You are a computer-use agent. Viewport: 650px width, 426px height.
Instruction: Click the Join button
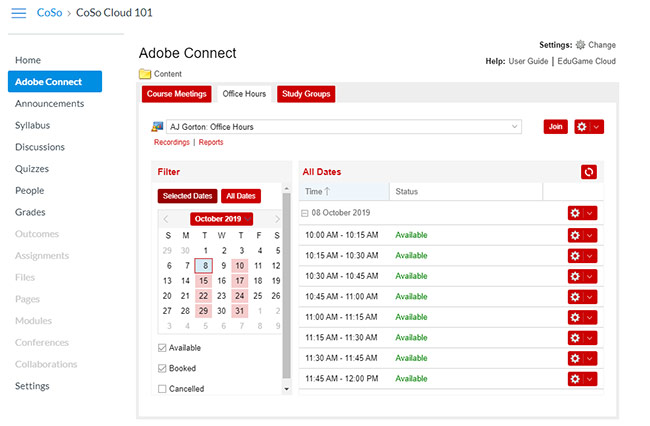point(555,127)
